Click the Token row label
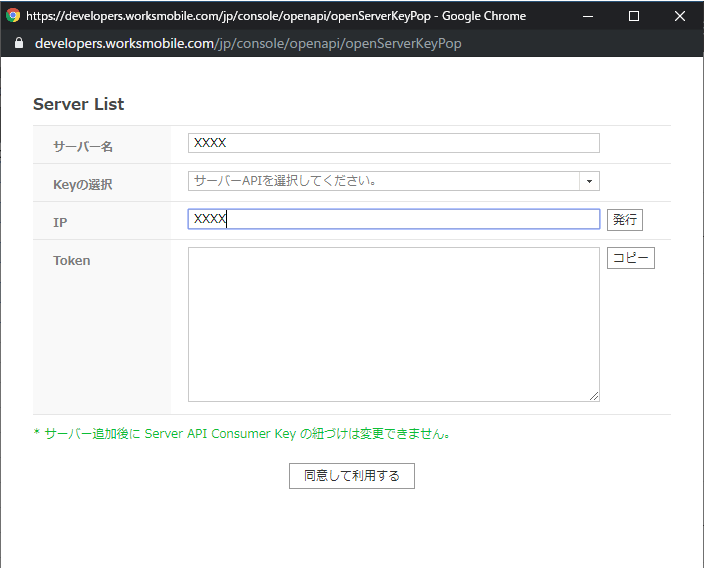 click(72, 261)
